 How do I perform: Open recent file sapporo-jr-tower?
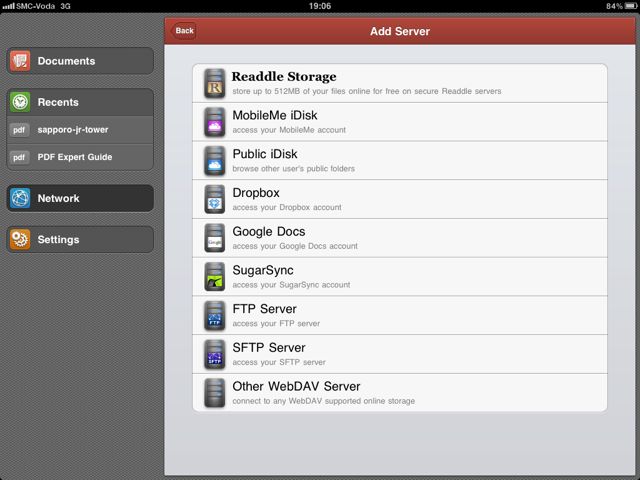tap(73, 130)
